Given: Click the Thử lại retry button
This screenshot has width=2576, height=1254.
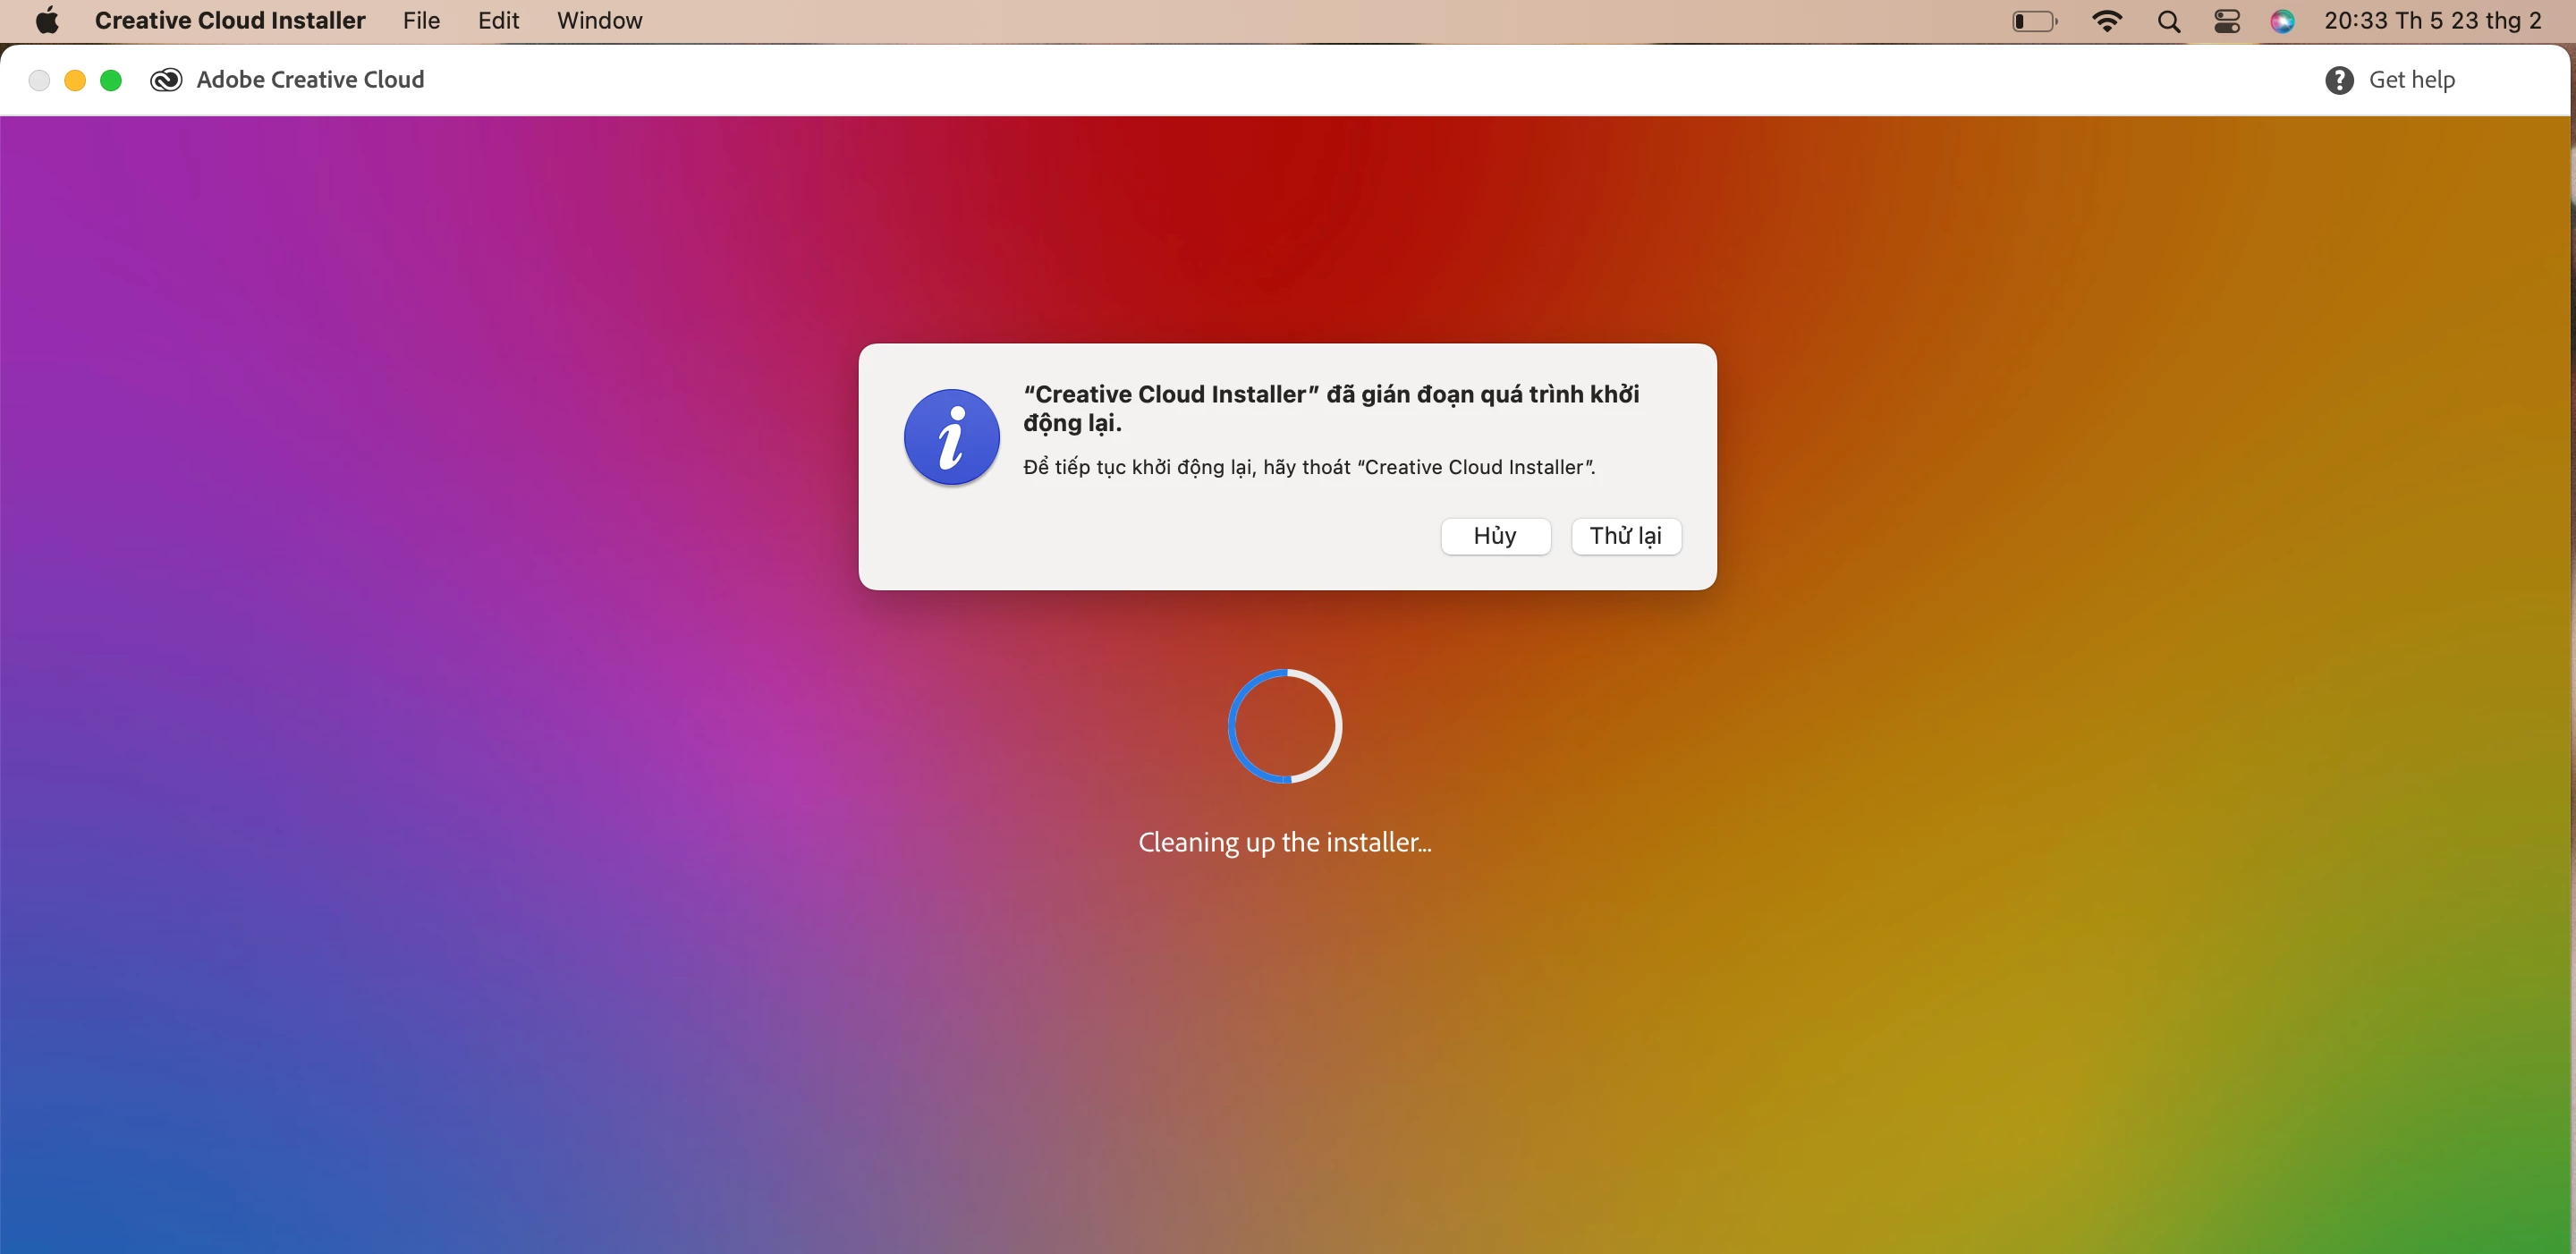Looking at the screenshot, I should [x=1625, y=536].
